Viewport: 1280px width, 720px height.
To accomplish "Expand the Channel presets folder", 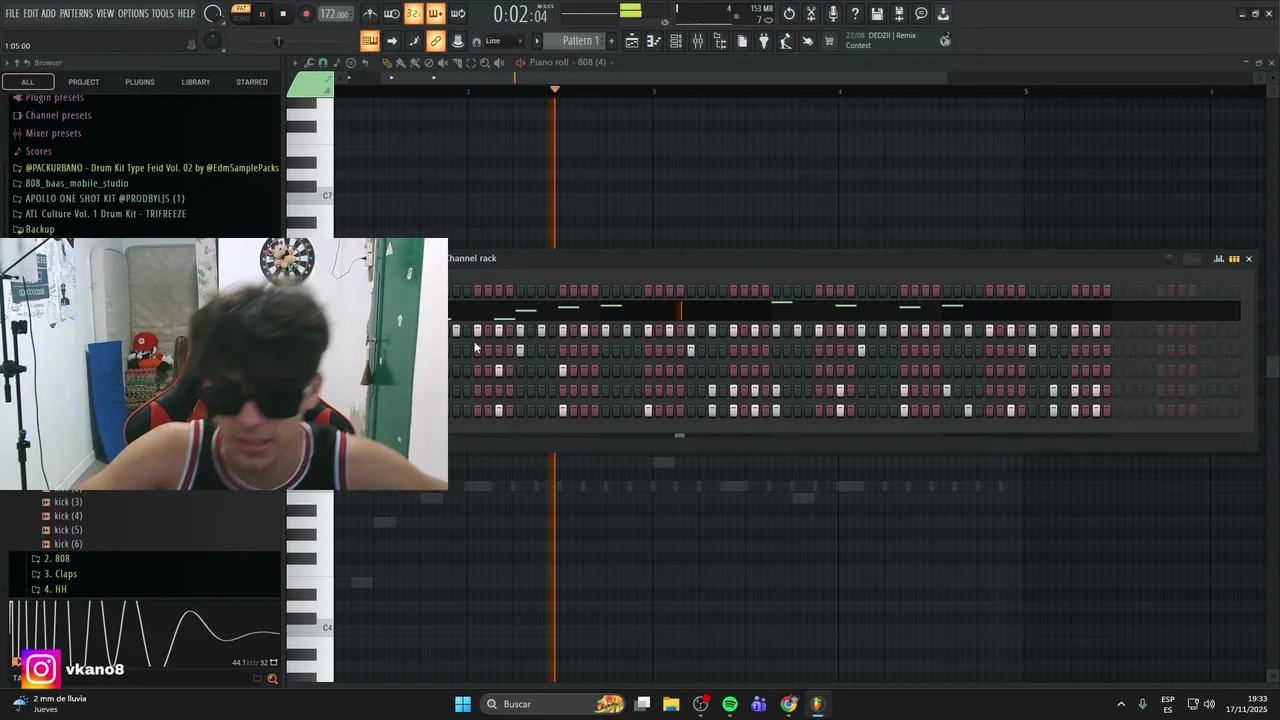I will click(x=58, y=115).
